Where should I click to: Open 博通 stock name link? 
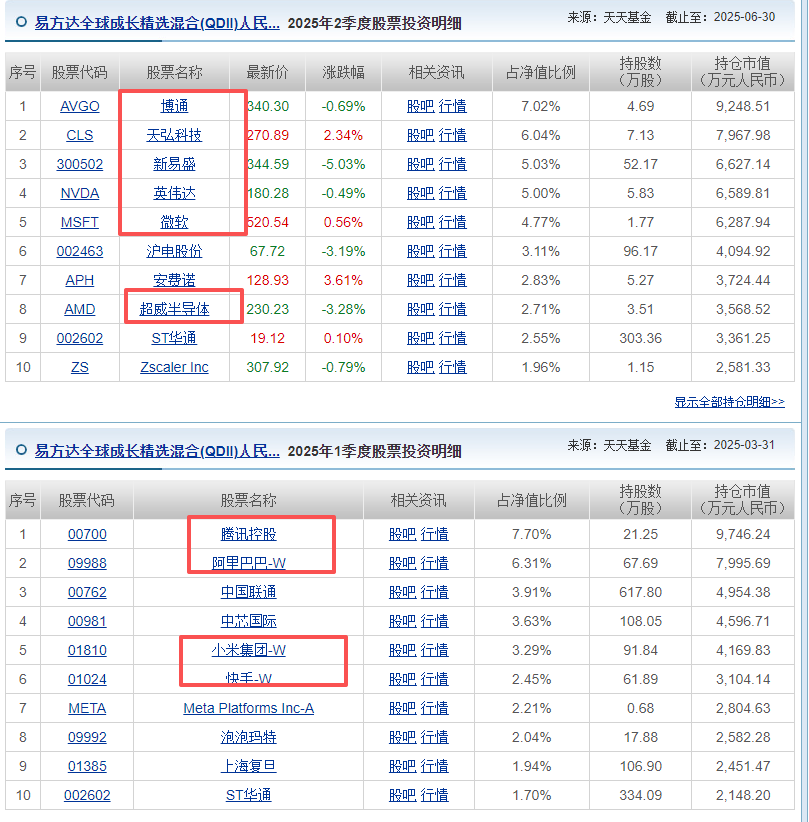tap(174, 106)
